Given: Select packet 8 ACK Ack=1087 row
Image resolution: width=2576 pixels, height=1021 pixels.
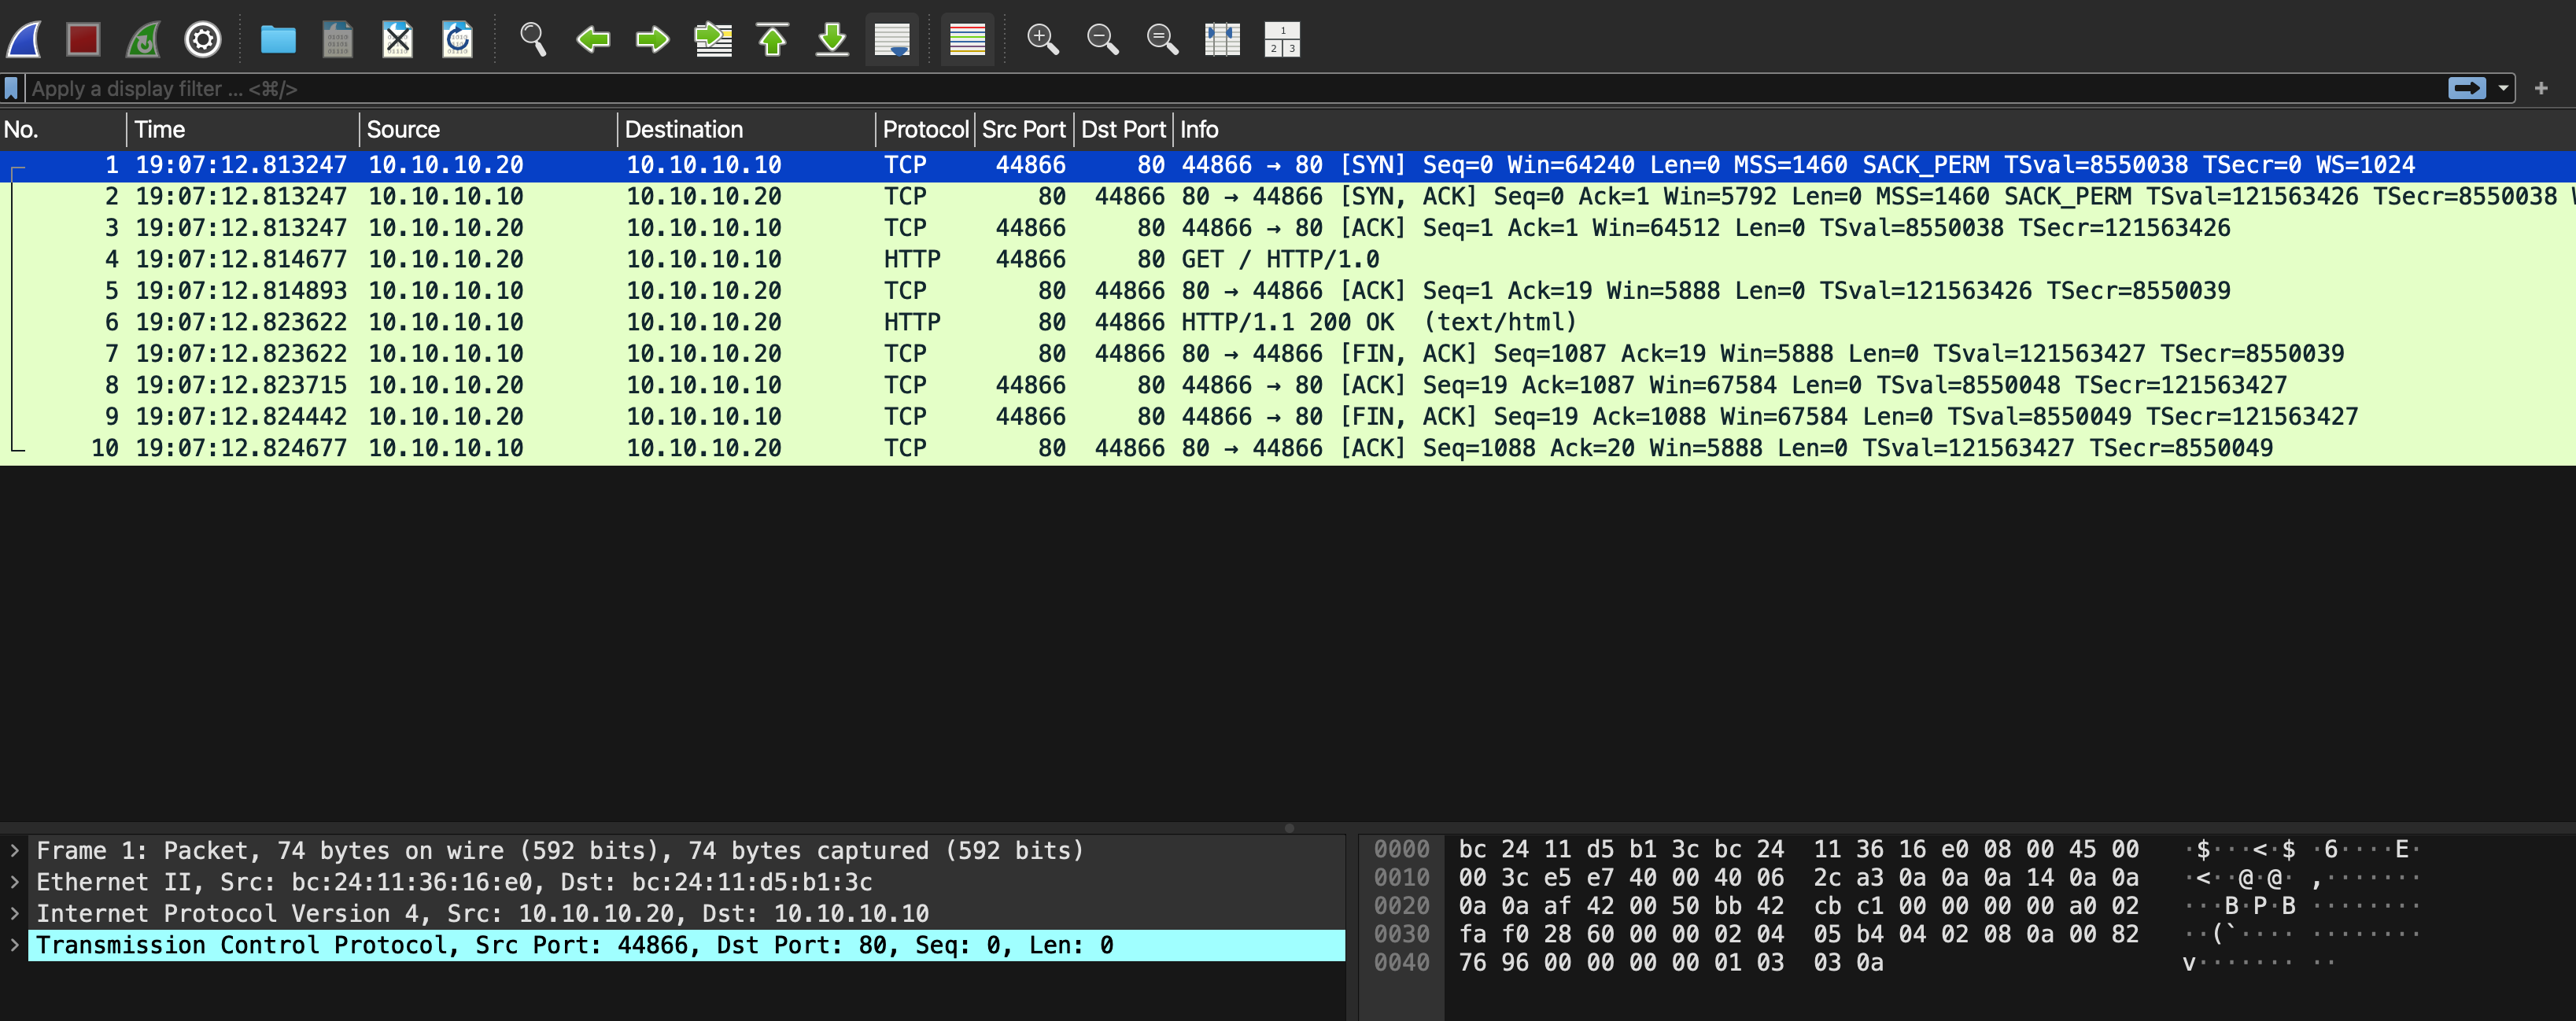Looking at the screenshot, I should [1288, 386].
